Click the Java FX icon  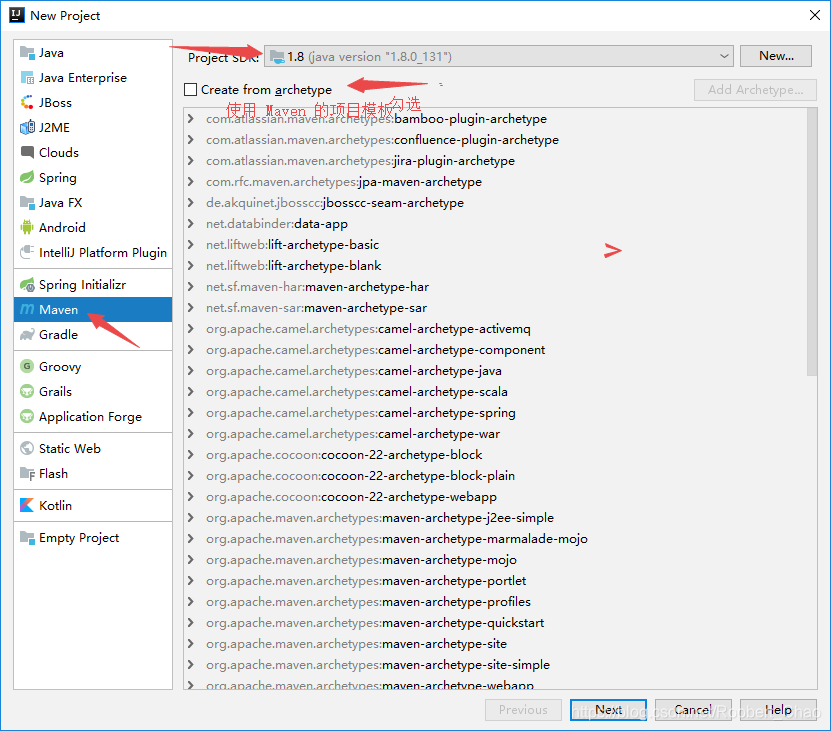point(27,202)
